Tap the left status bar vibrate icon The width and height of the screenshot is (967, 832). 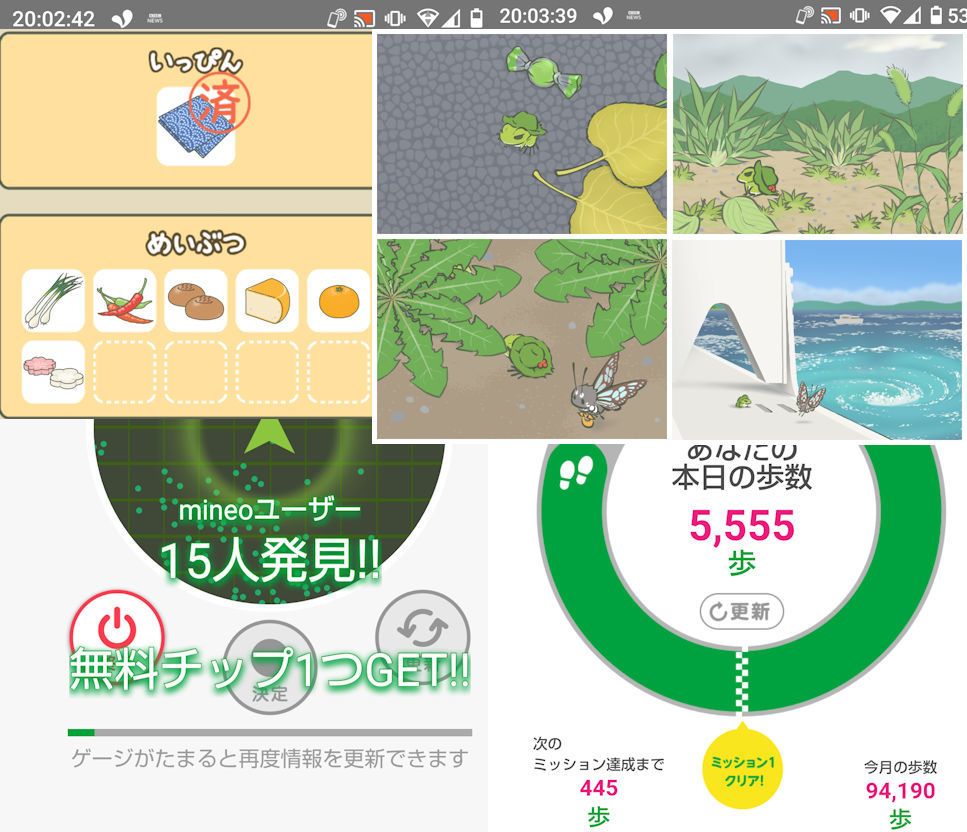click(395, 19)
